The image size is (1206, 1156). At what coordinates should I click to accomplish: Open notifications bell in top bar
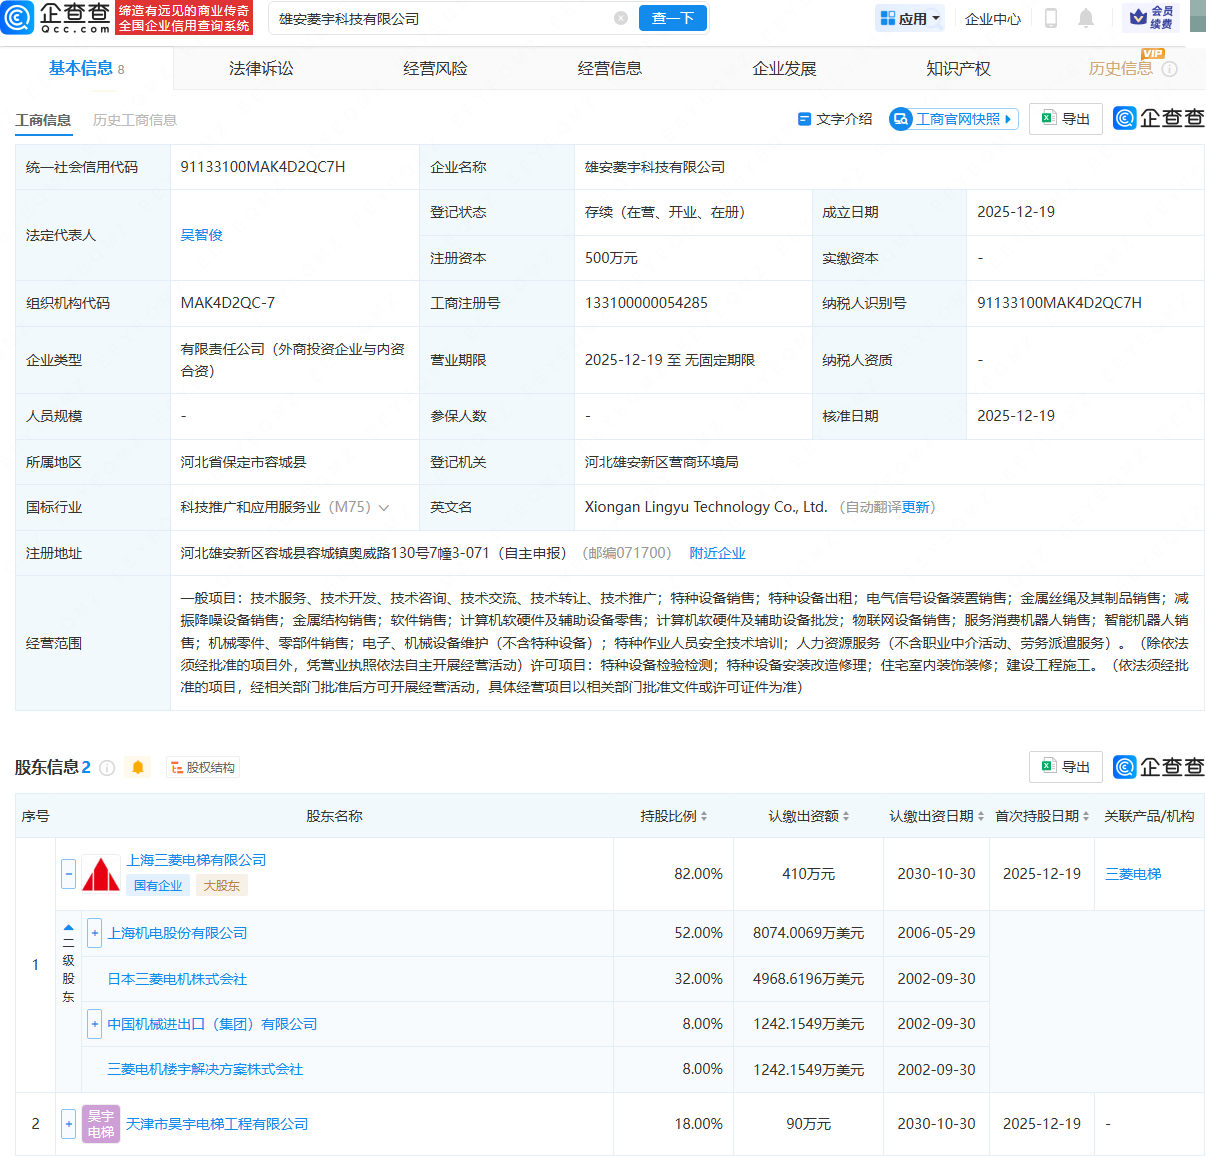(x=1086, y=18)
